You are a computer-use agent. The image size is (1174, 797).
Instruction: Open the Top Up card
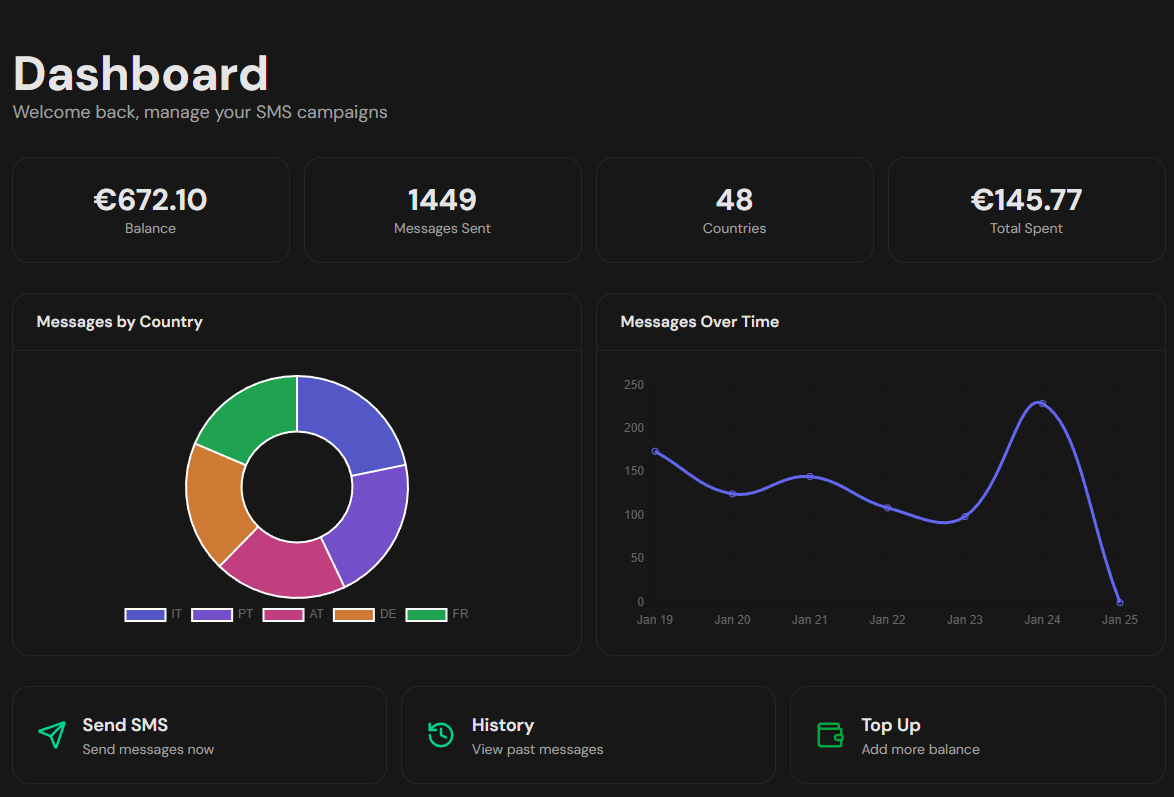pos(978,735)
